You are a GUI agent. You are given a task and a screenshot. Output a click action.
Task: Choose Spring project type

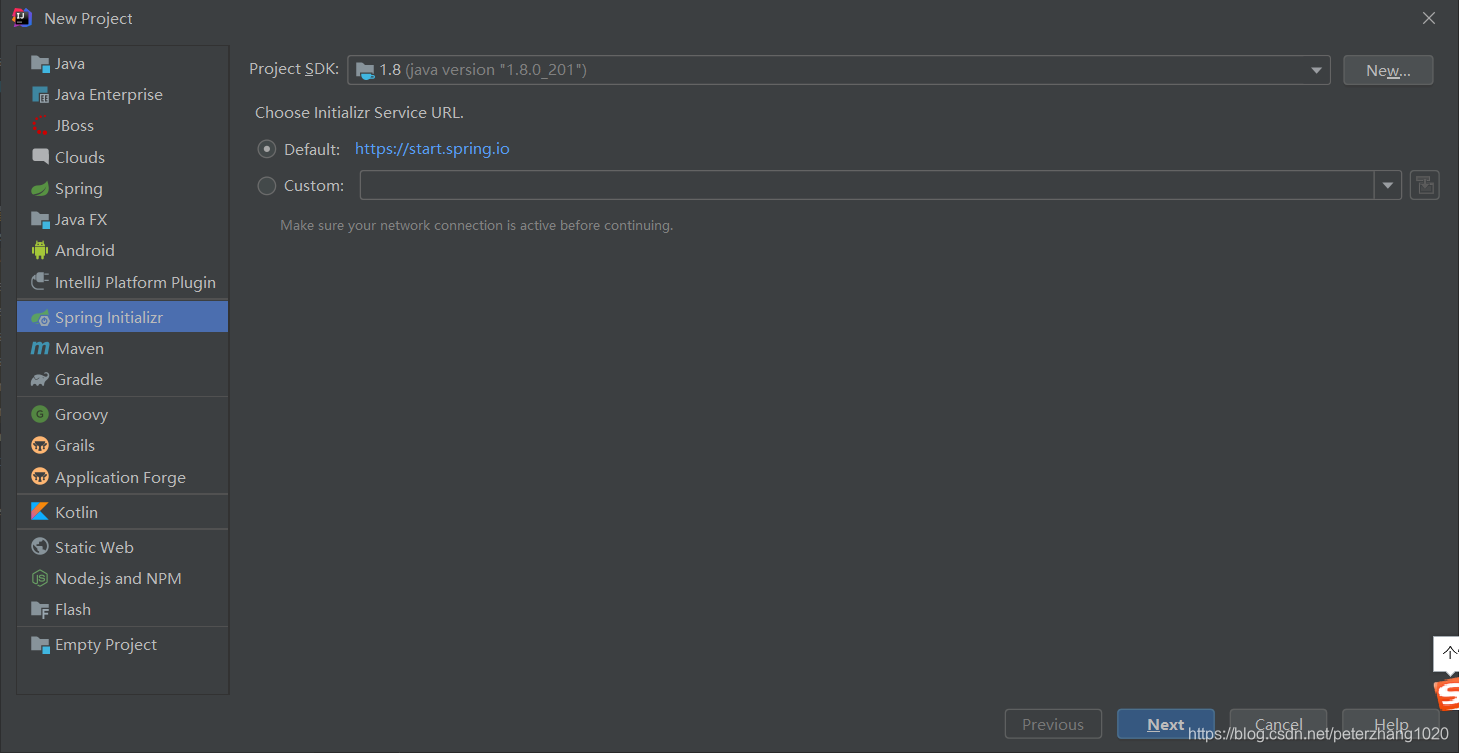(x=122, y=188)
